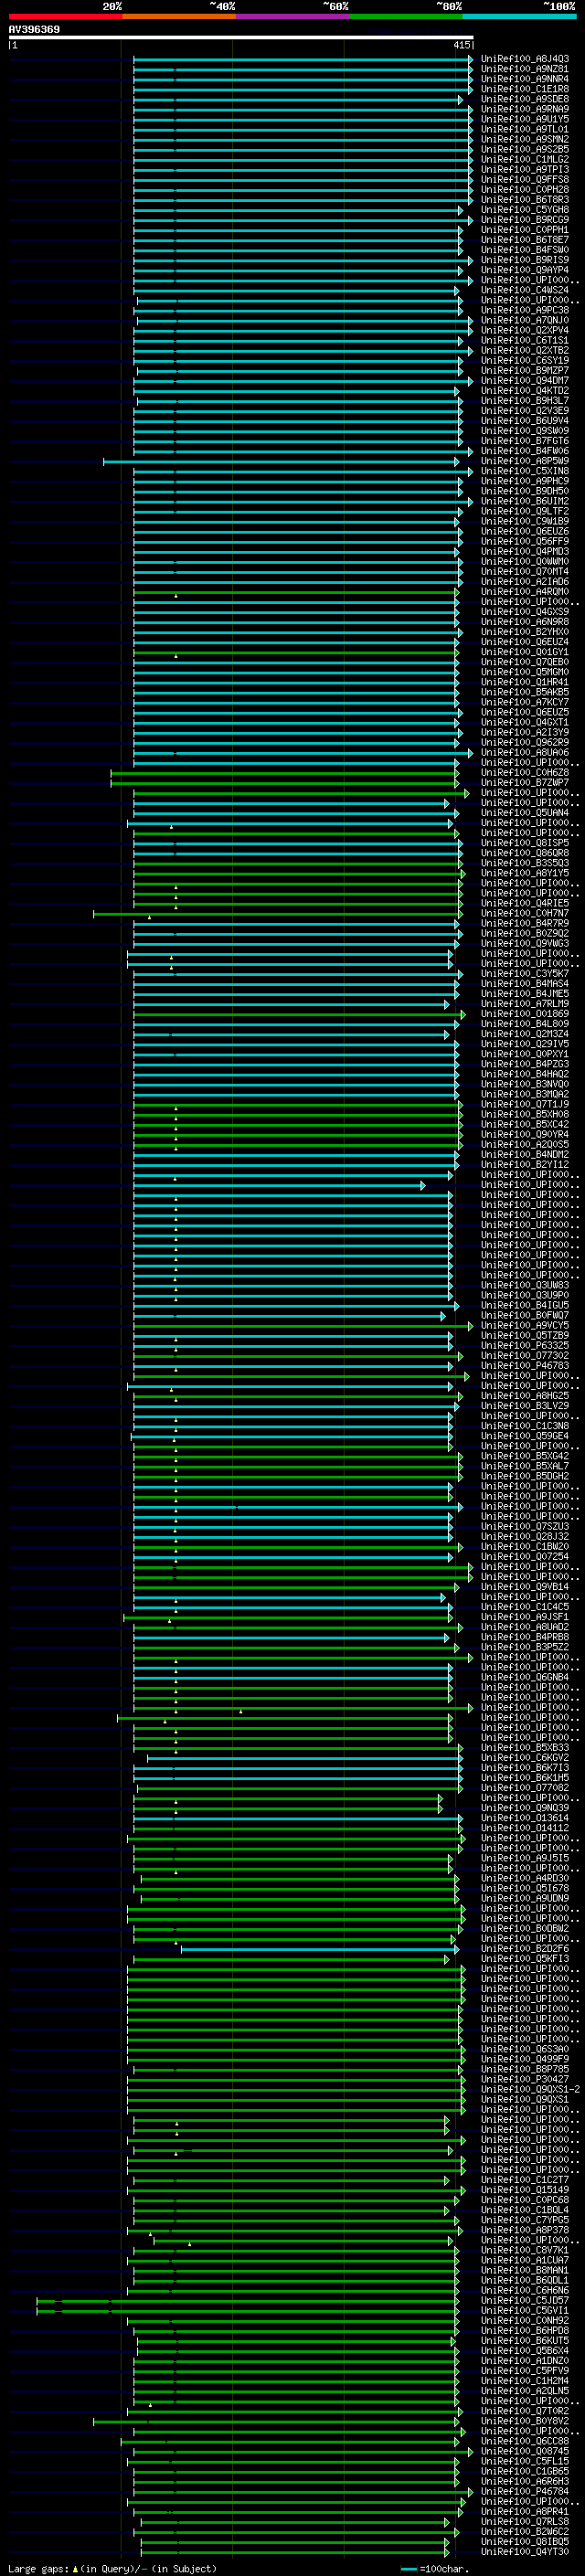The width and height of the screenshot is (585, 2576).
Task: Select UniRef100_Q01GY1 hit
Action: tap(525, 652)
